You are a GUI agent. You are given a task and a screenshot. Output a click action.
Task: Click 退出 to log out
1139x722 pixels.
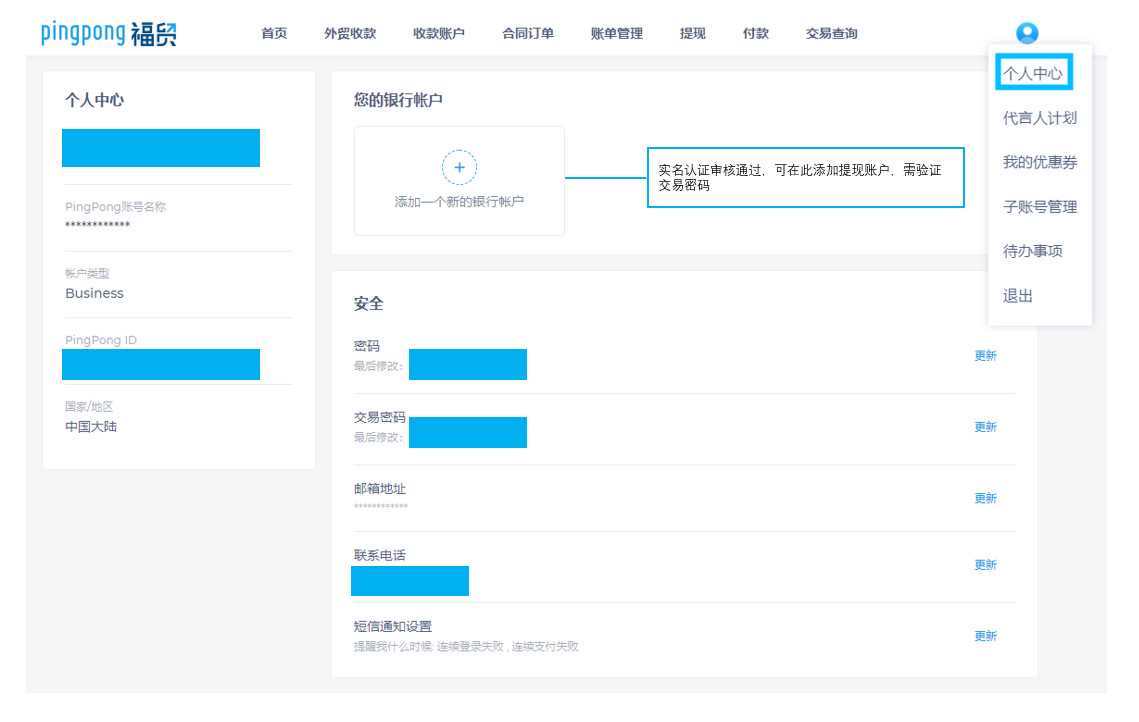point(1017,296)
